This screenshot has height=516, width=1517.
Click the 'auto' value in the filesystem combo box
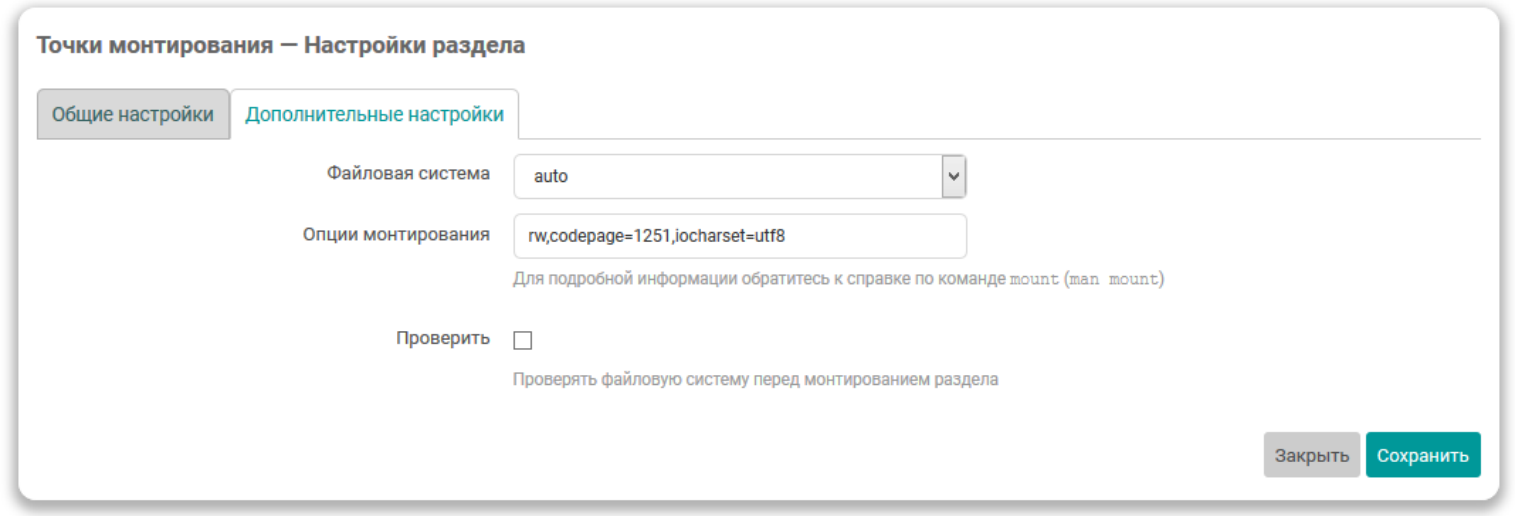coord(551,177)
